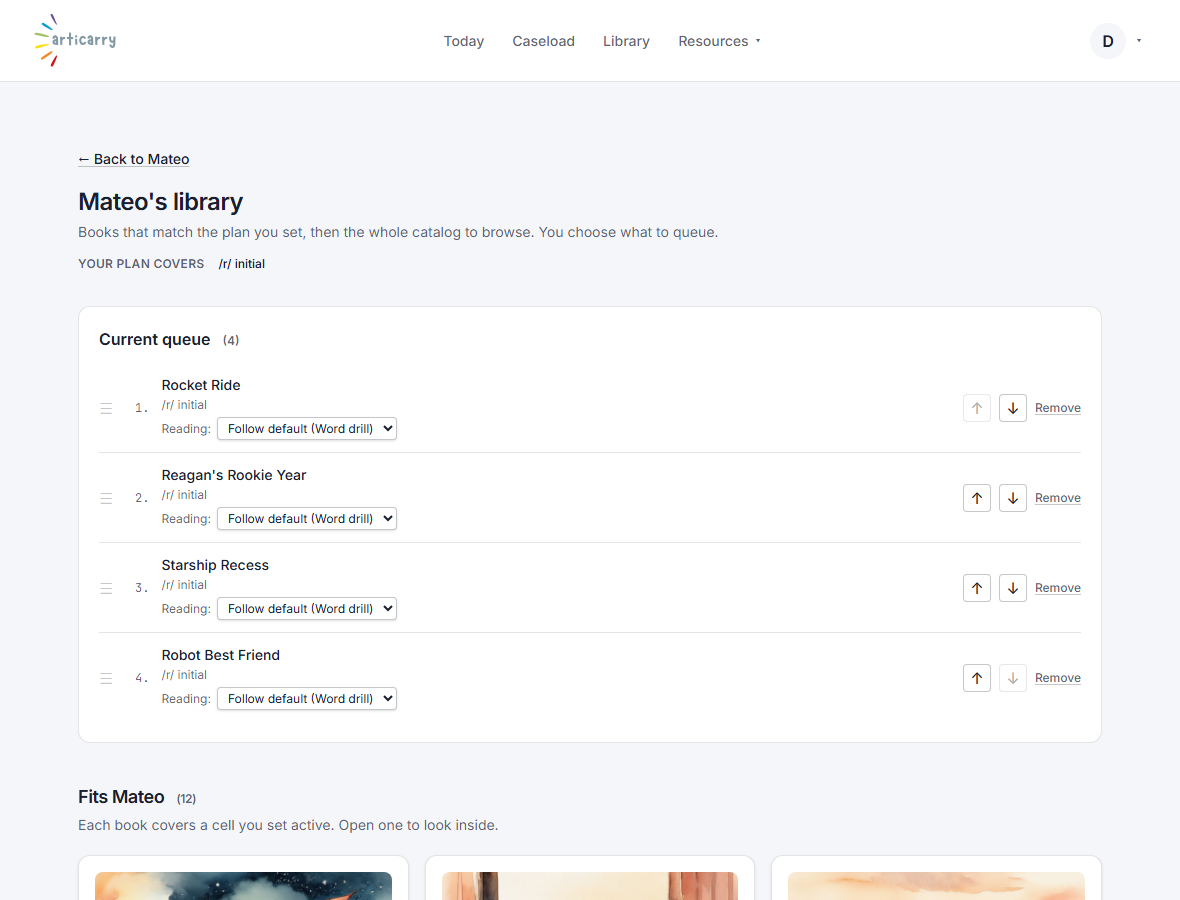The width and height of the screenshot is (1180, 900).
Task: Open Reading dropdown for Robot Best Friend
Action: click(x=306, y=698)
